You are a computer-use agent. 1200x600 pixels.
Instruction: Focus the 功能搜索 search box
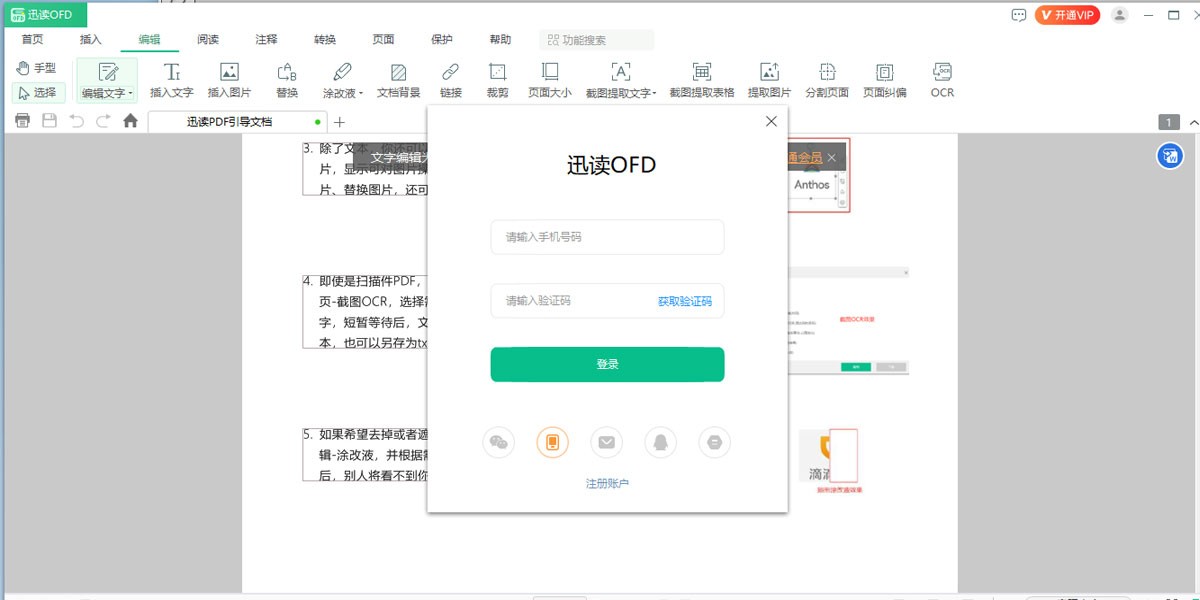(597, 40)
